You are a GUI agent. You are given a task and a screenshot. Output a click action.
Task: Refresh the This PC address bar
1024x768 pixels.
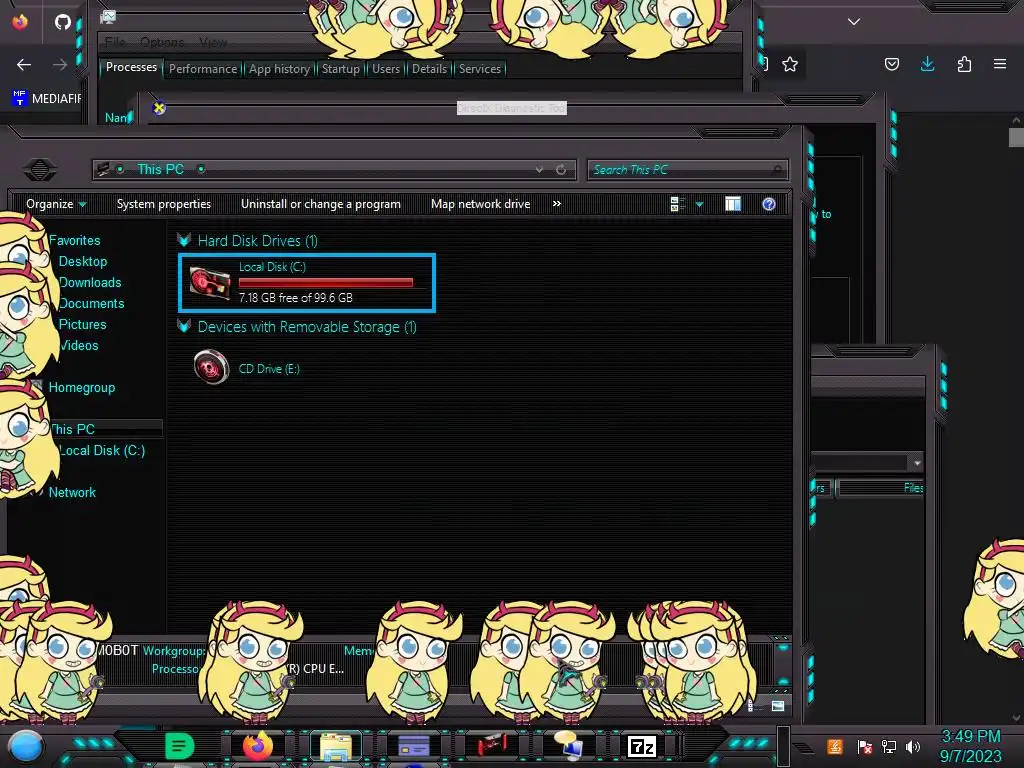click(561, 170)
